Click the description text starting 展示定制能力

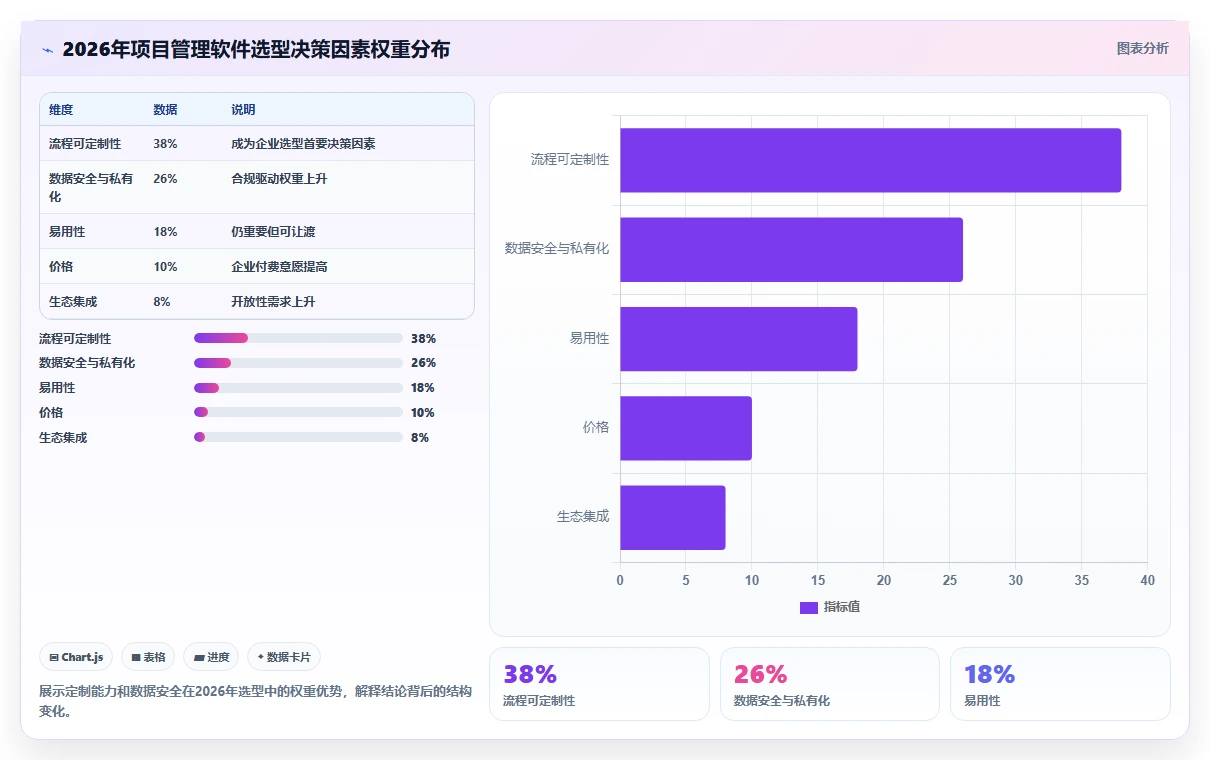coord(255,701)
